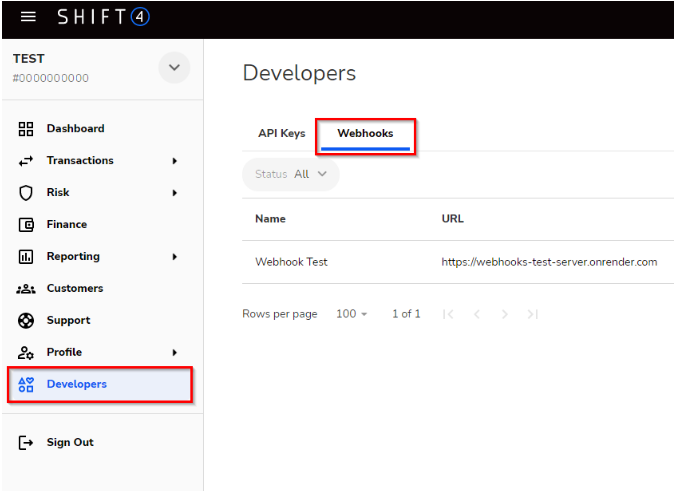Open the Webhook Test row
The image size is (679, 491).
click(x=291, y=262)
